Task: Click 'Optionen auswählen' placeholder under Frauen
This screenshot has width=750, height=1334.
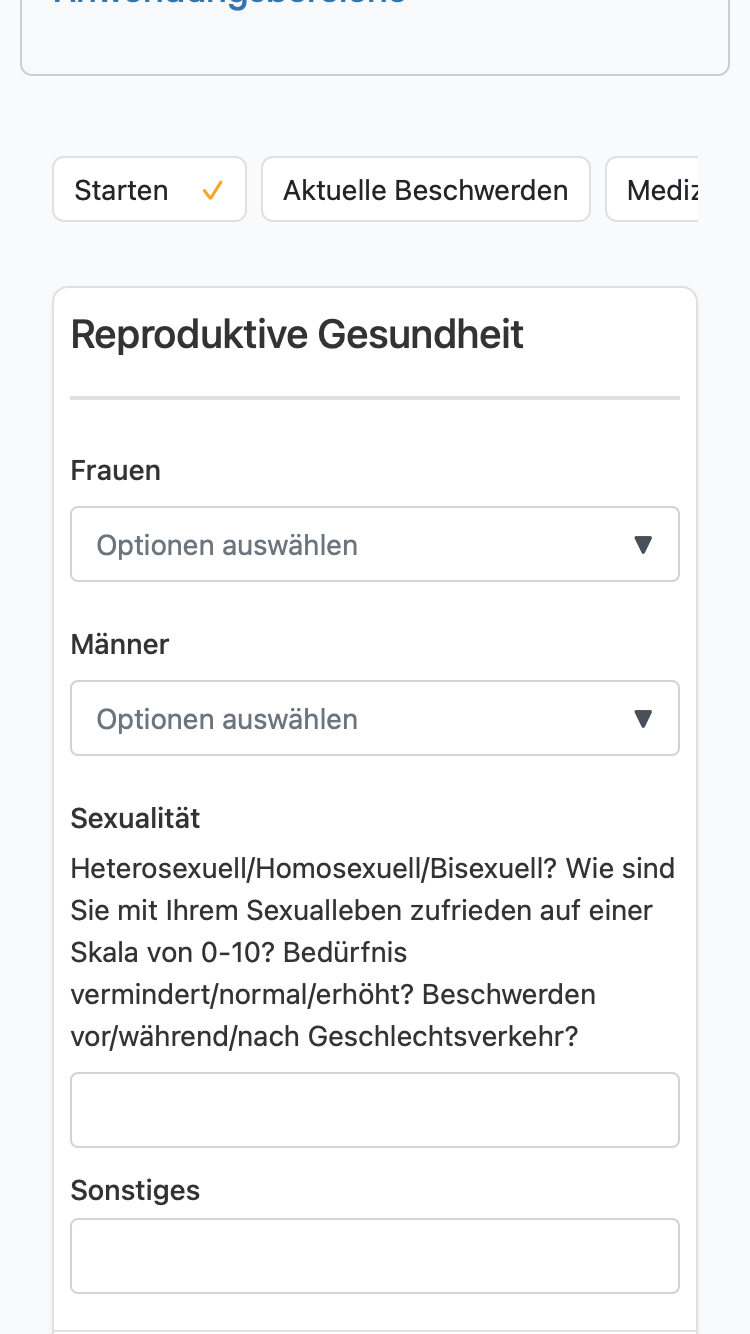Action: coord(227,545)
